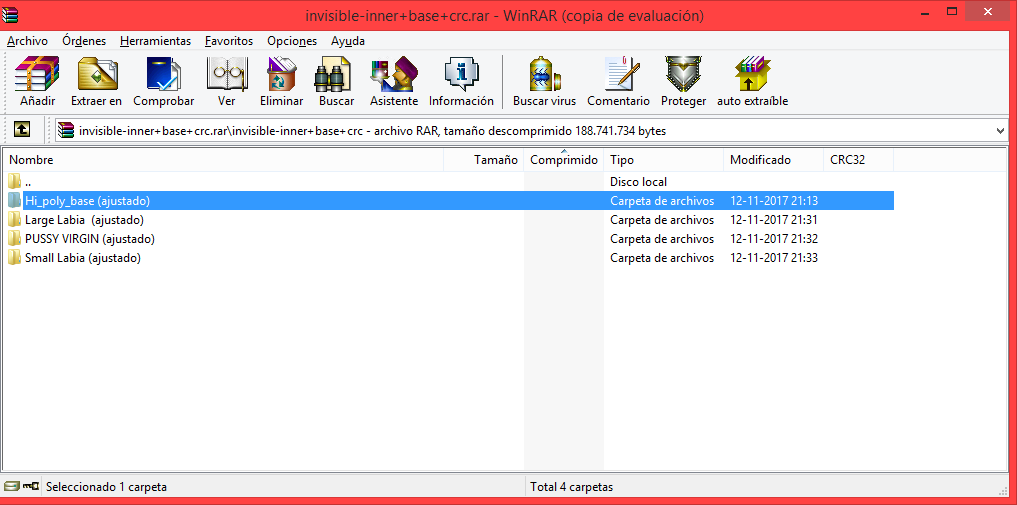Show archive Información icon
Screen dimensions: 1017x505
click(x=461, y=80)
